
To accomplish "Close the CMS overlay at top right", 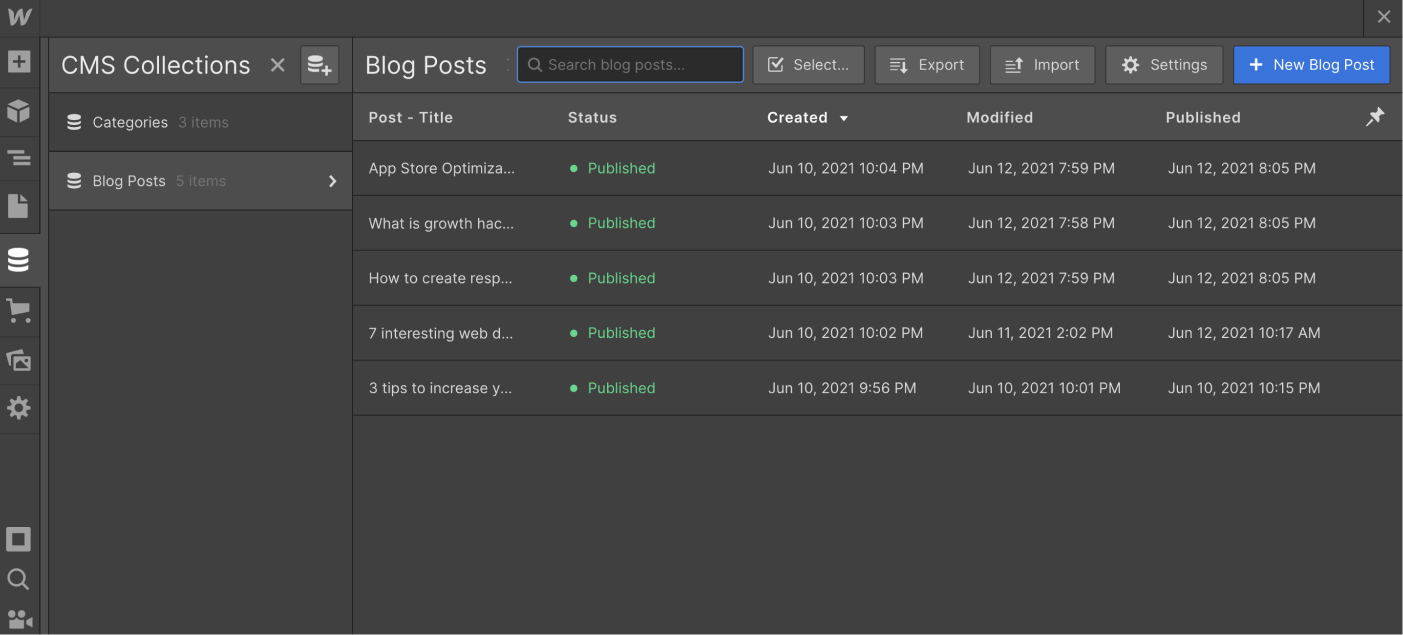I will tap(1384, 17).
